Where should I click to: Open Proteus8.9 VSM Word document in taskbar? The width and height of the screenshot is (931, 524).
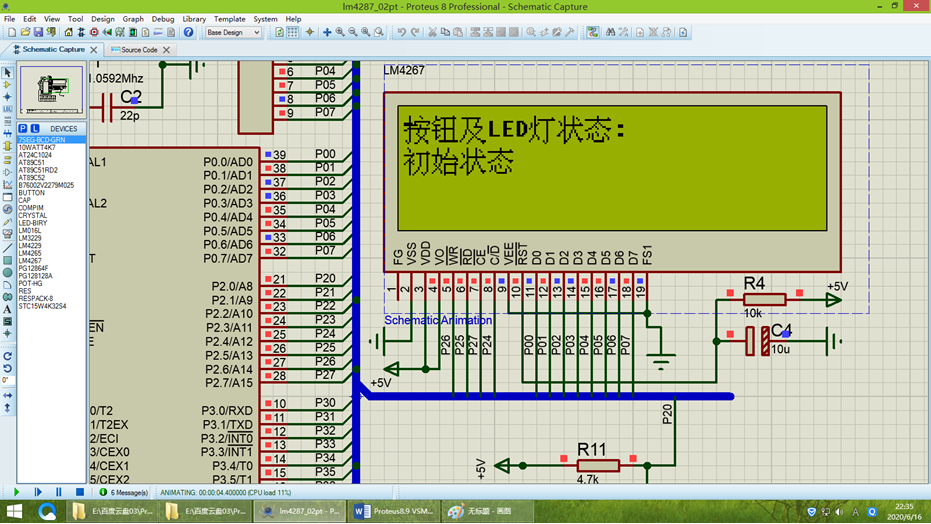(394, 512)
